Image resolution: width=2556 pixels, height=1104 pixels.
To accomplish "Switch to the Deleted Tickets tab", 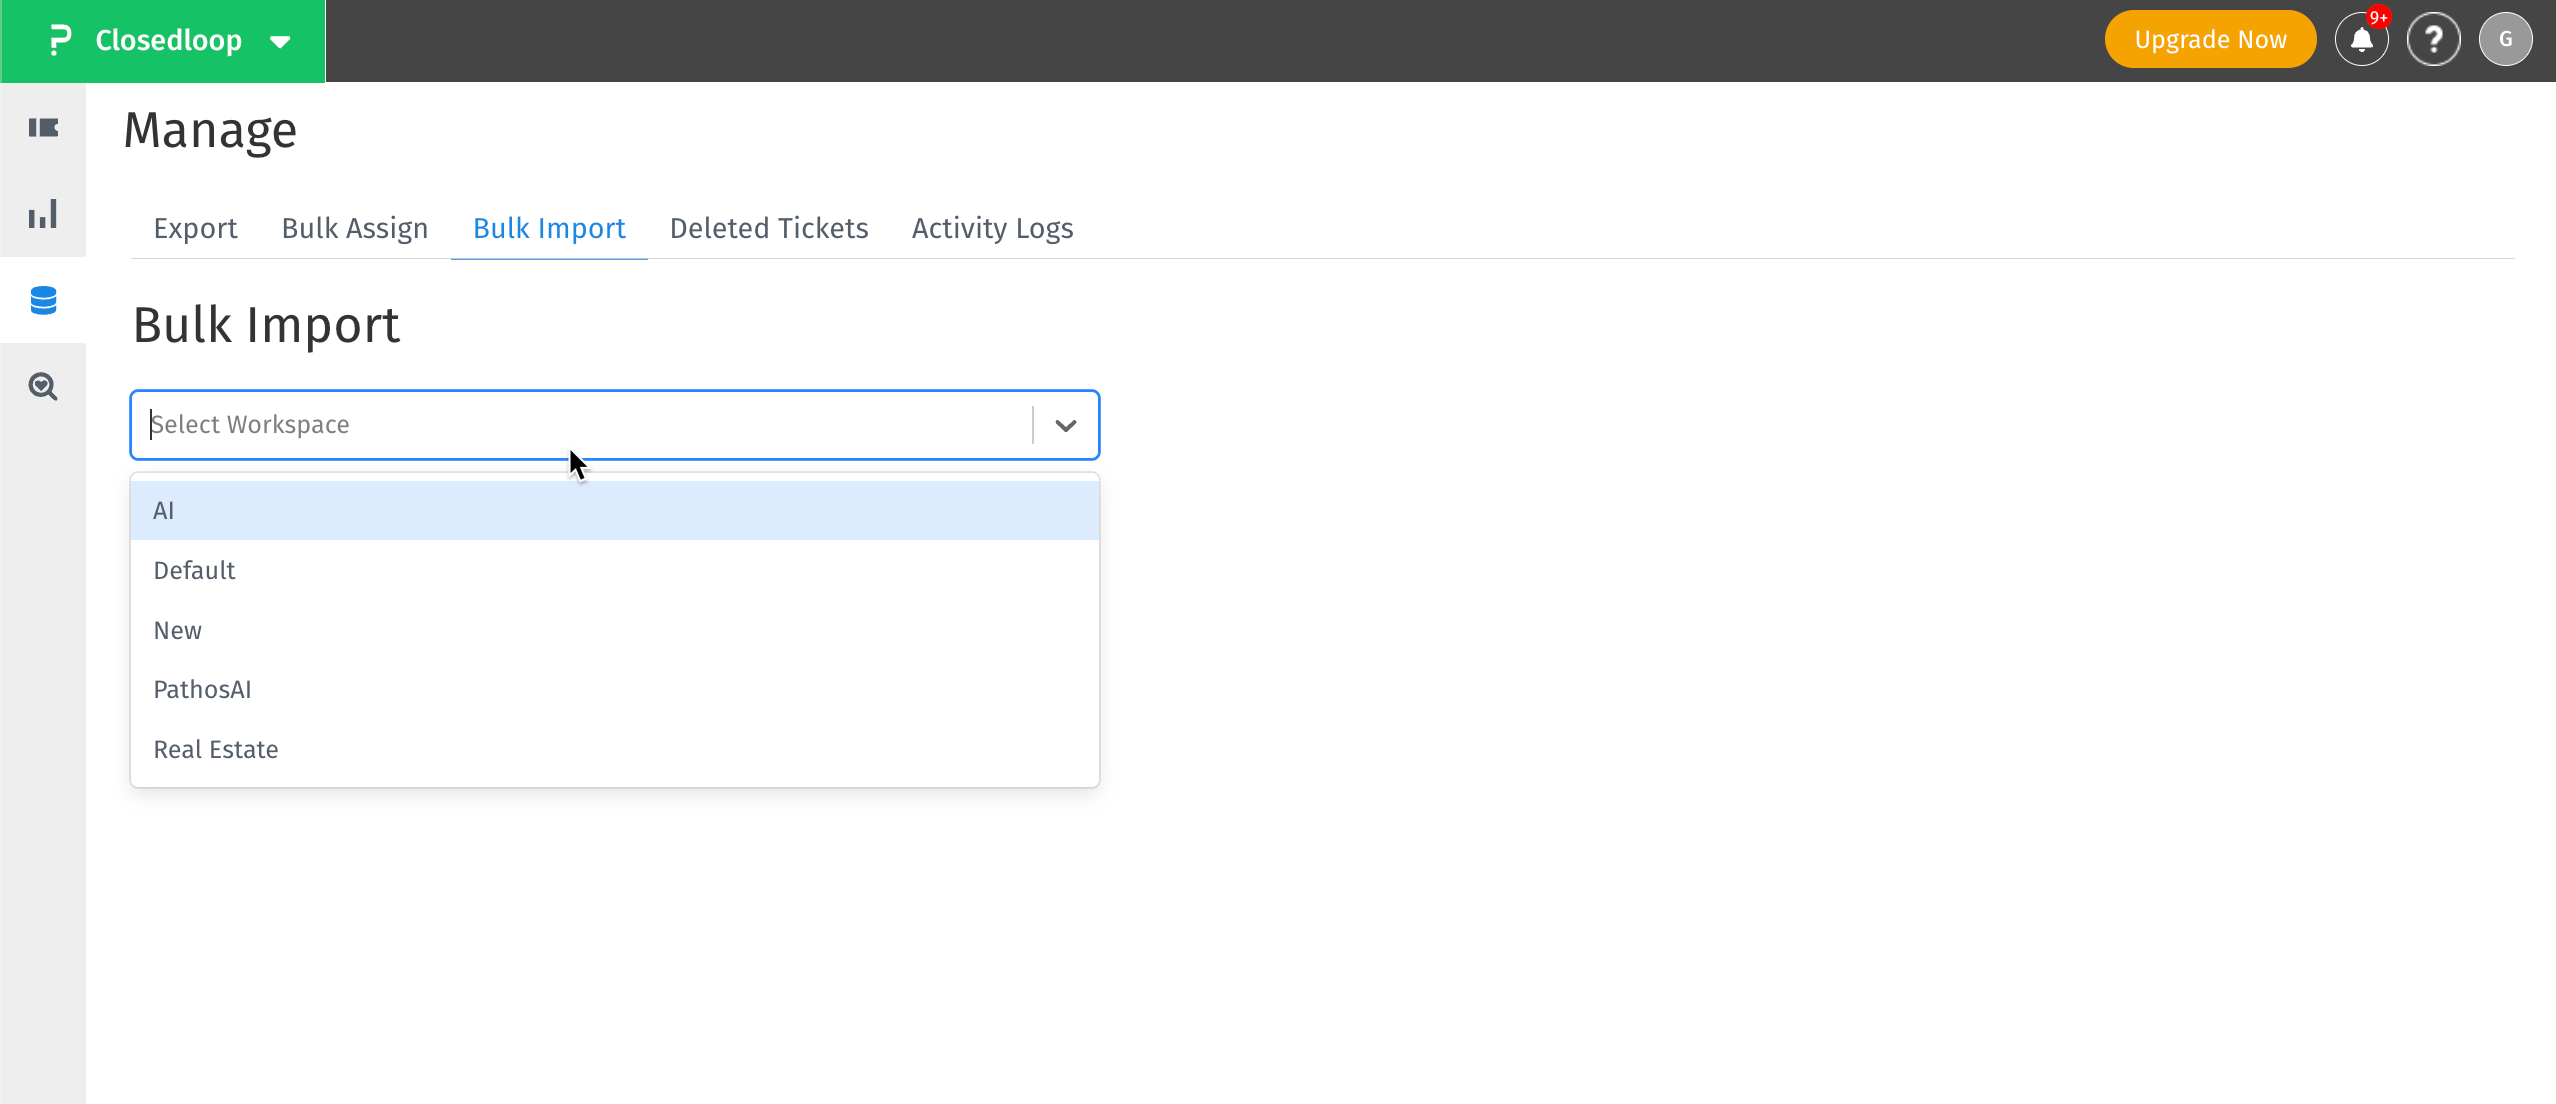I will [x=768, y=228].
